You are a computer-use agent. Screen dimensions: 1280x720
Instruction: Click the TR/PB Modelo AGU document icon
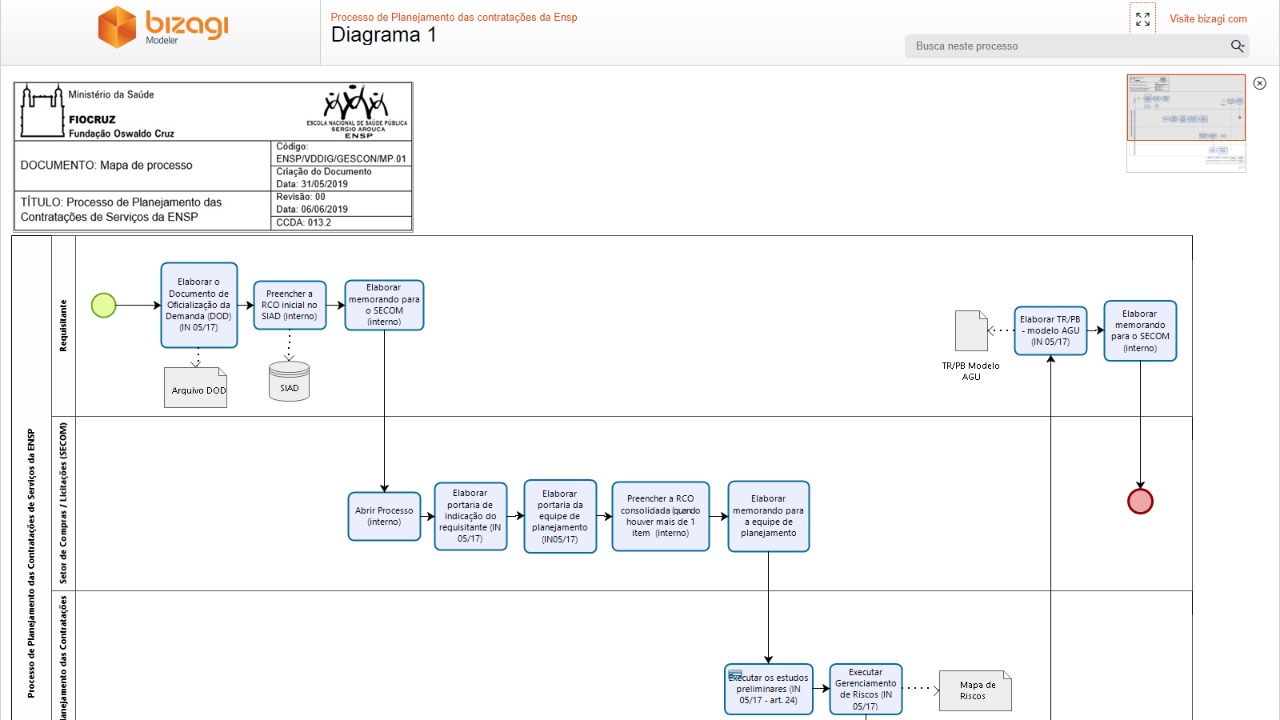pos(970,331)
